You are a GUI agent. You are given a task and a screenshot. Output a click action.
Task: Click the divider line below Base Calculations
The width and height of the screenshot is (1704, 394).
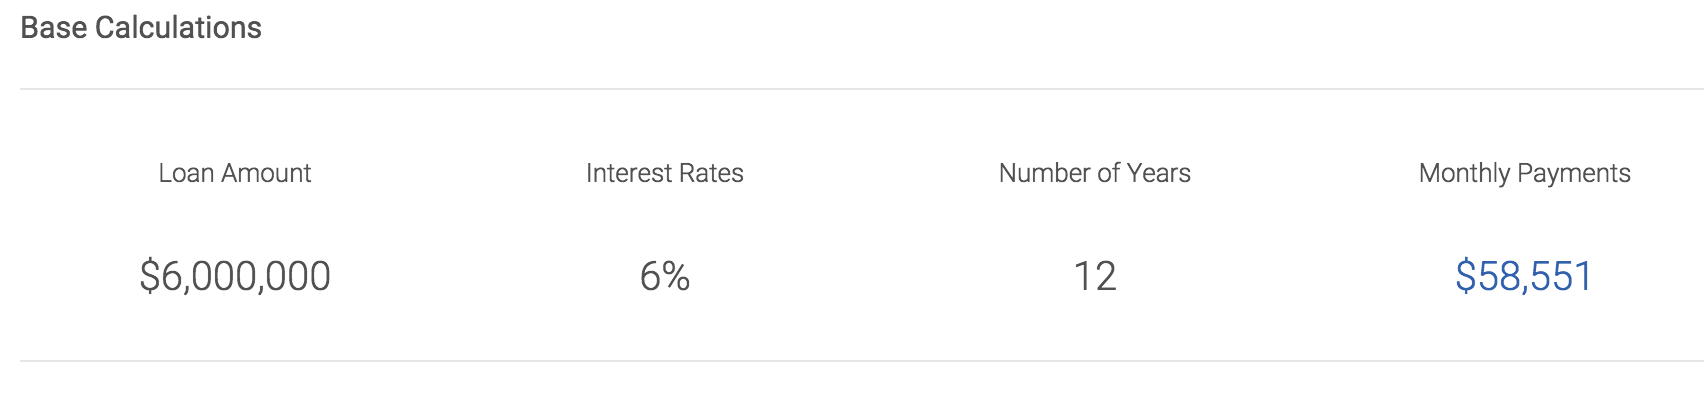click(862, 89)
